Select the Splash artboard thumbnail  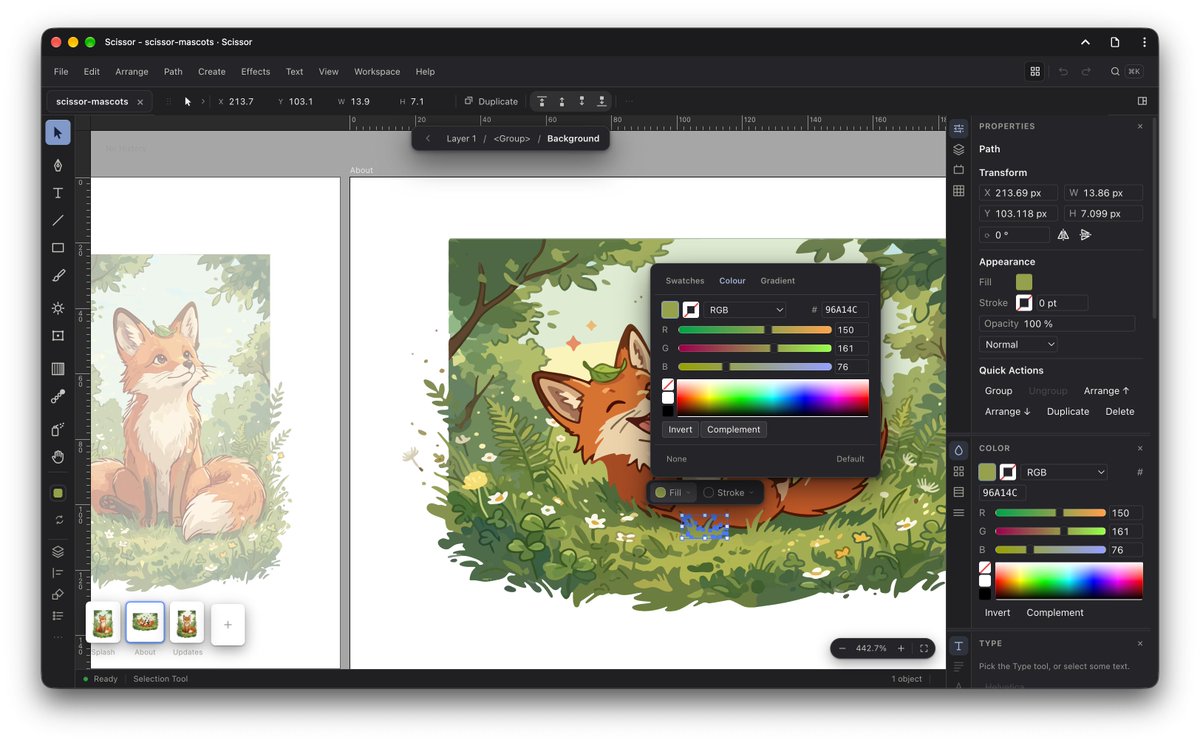103,622
